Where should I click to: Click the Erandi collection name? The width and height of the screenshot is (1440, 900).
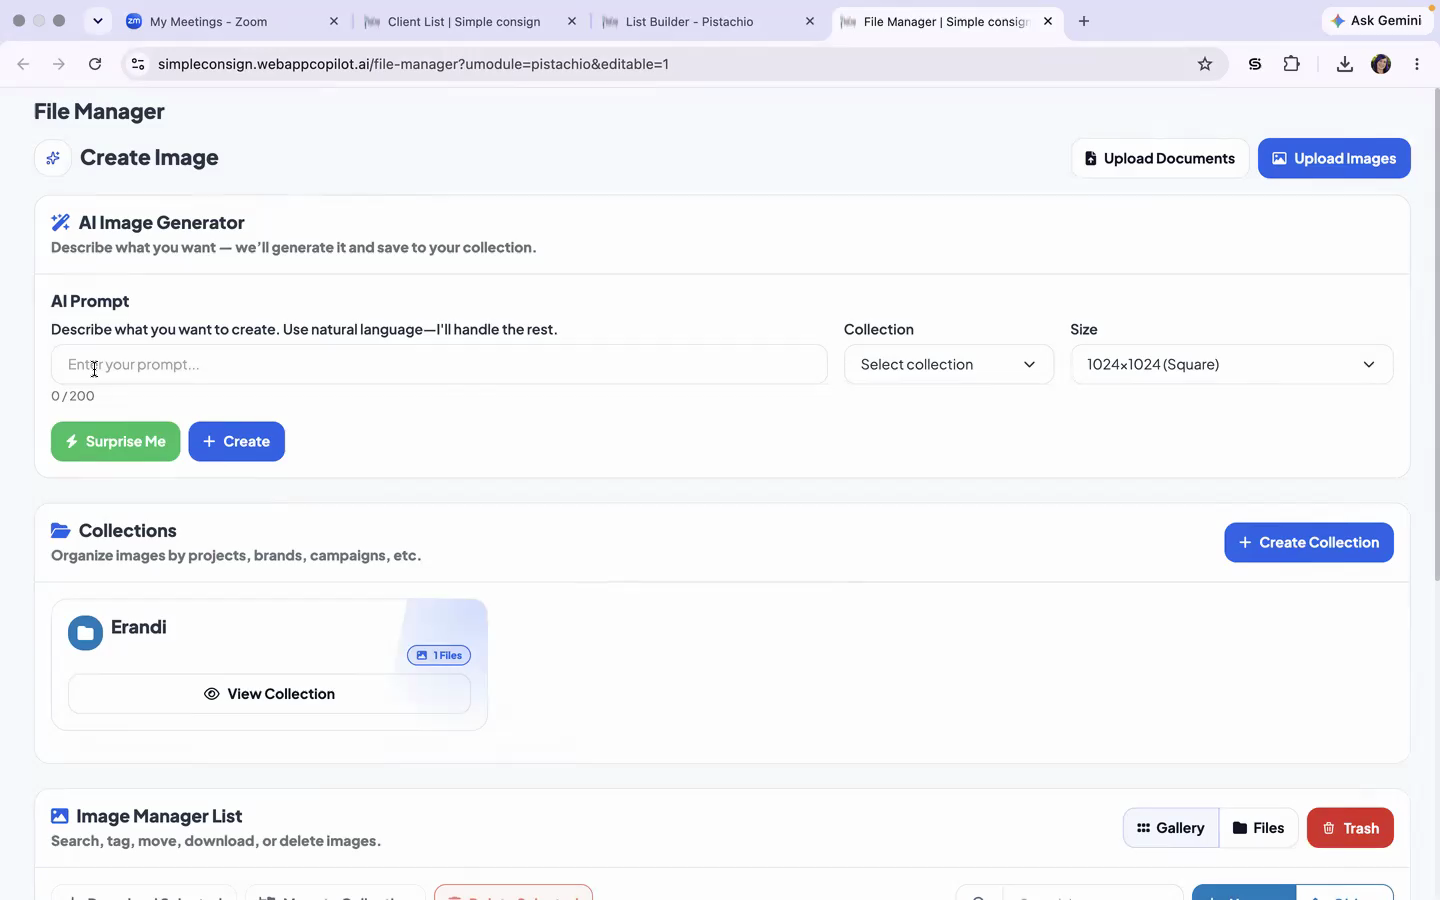pyautogui.click(x=139, y=627)
